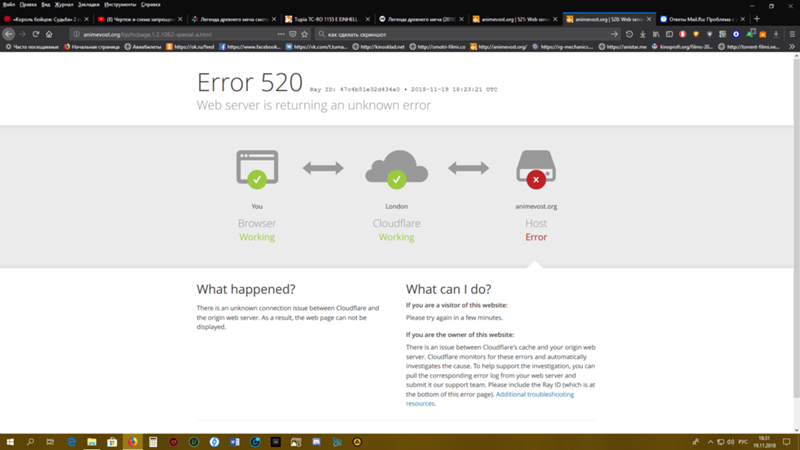Open the downloads panel
Viewport: 800px width, 450px height.
point(642,34)
